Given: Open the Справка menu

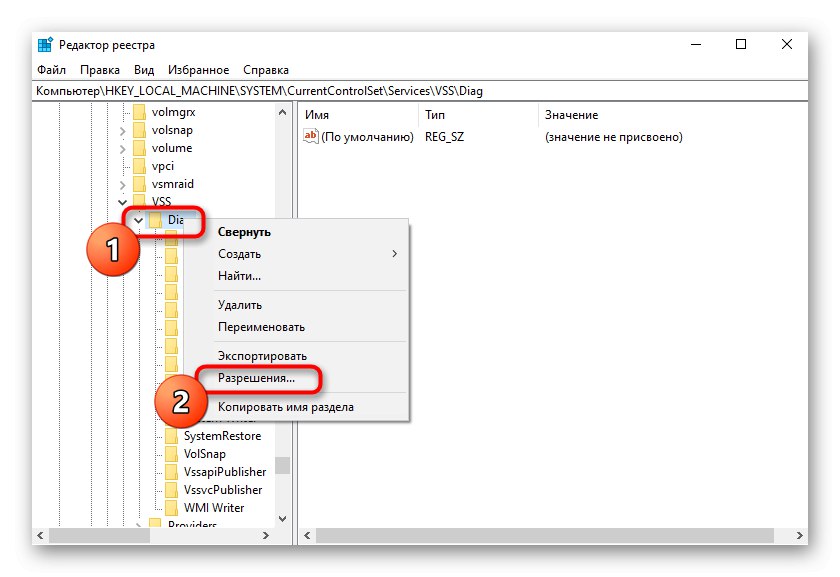Looking at the screenshot, I should point(266,70).
